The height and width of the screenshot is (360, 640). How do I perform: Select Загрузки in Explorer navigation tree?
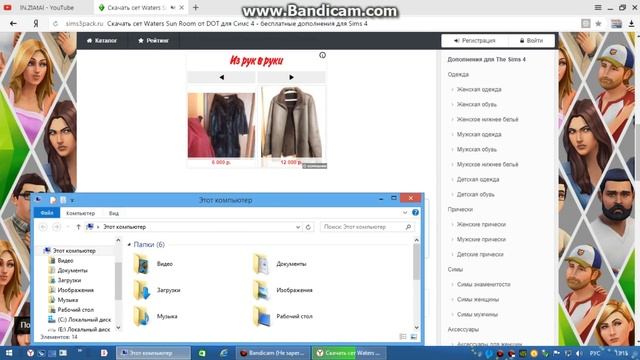pos(69,280)
